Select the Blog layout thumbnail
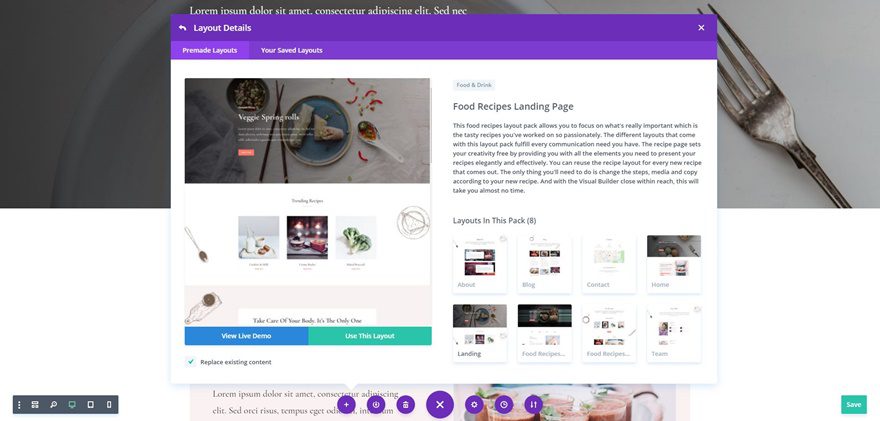The image size is (880, 421). coord(544,264)
